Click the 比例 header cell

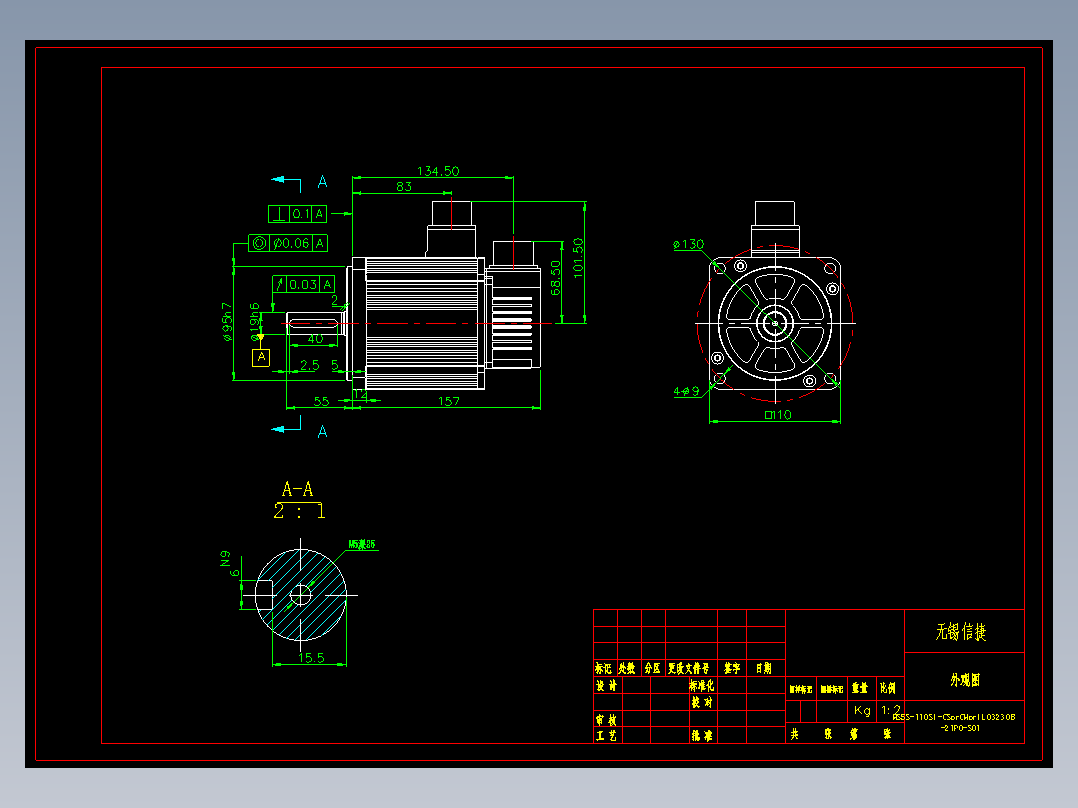coord(888,688)
